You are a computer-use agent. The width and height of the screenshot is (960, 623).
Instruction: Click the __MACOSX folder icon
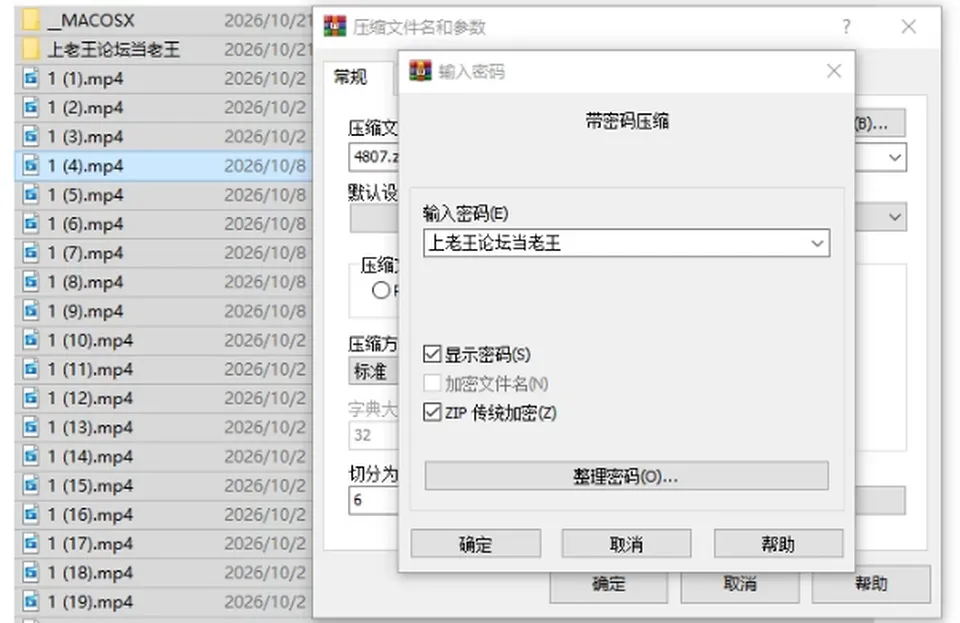click(x=31, y=20)
